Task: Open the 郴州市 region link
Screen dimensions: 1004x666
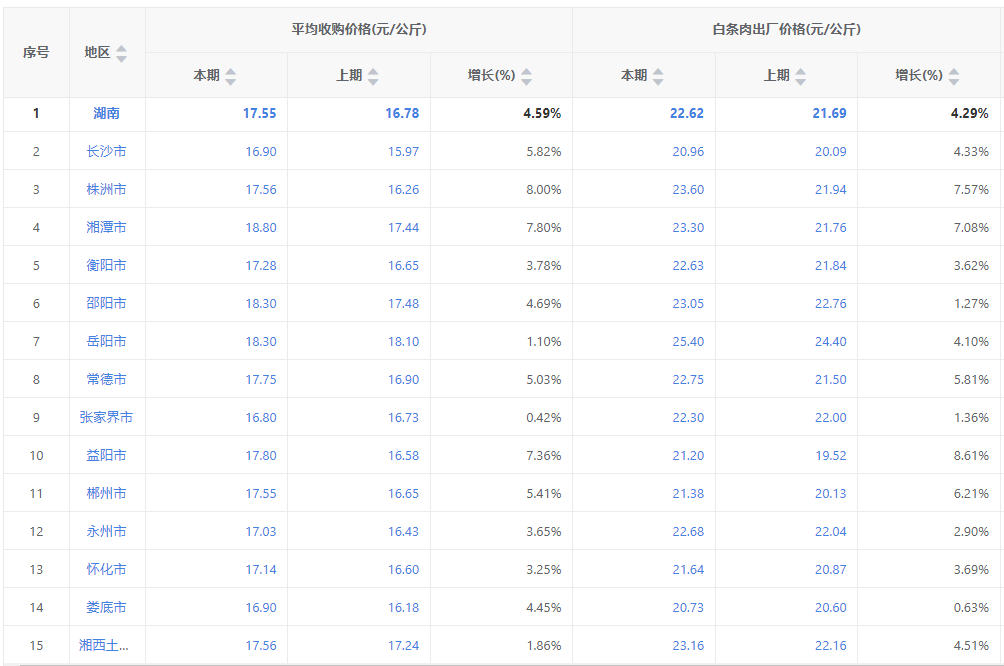Action: point(106,493)
